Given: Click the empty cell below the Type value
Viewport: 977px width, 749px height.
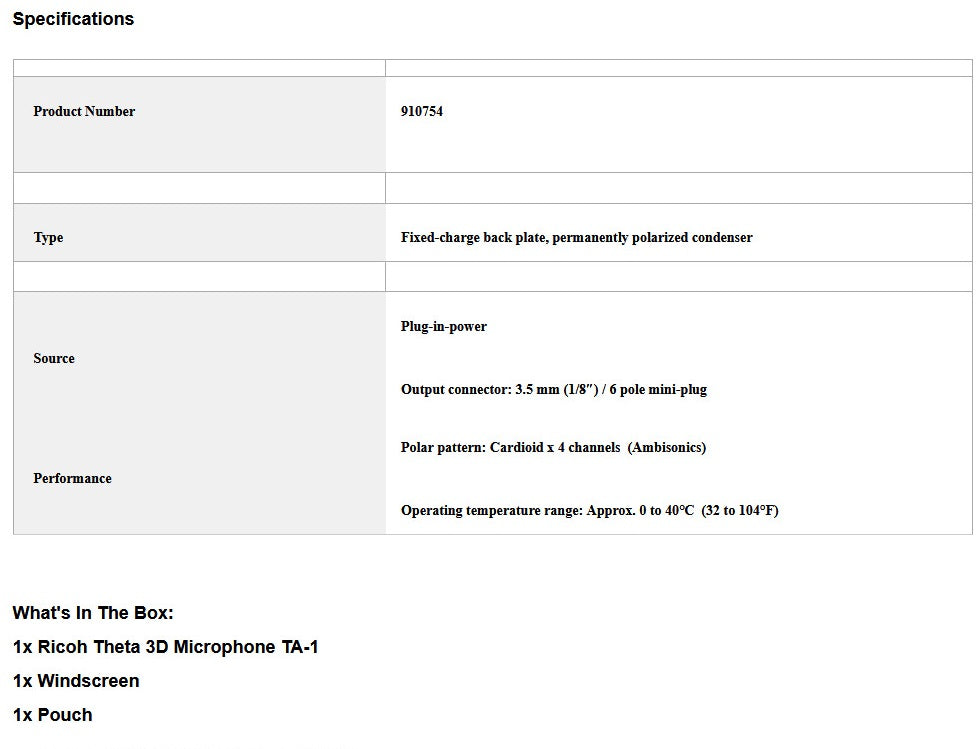Looking at the screenshot, I should [x=679, y=277].
